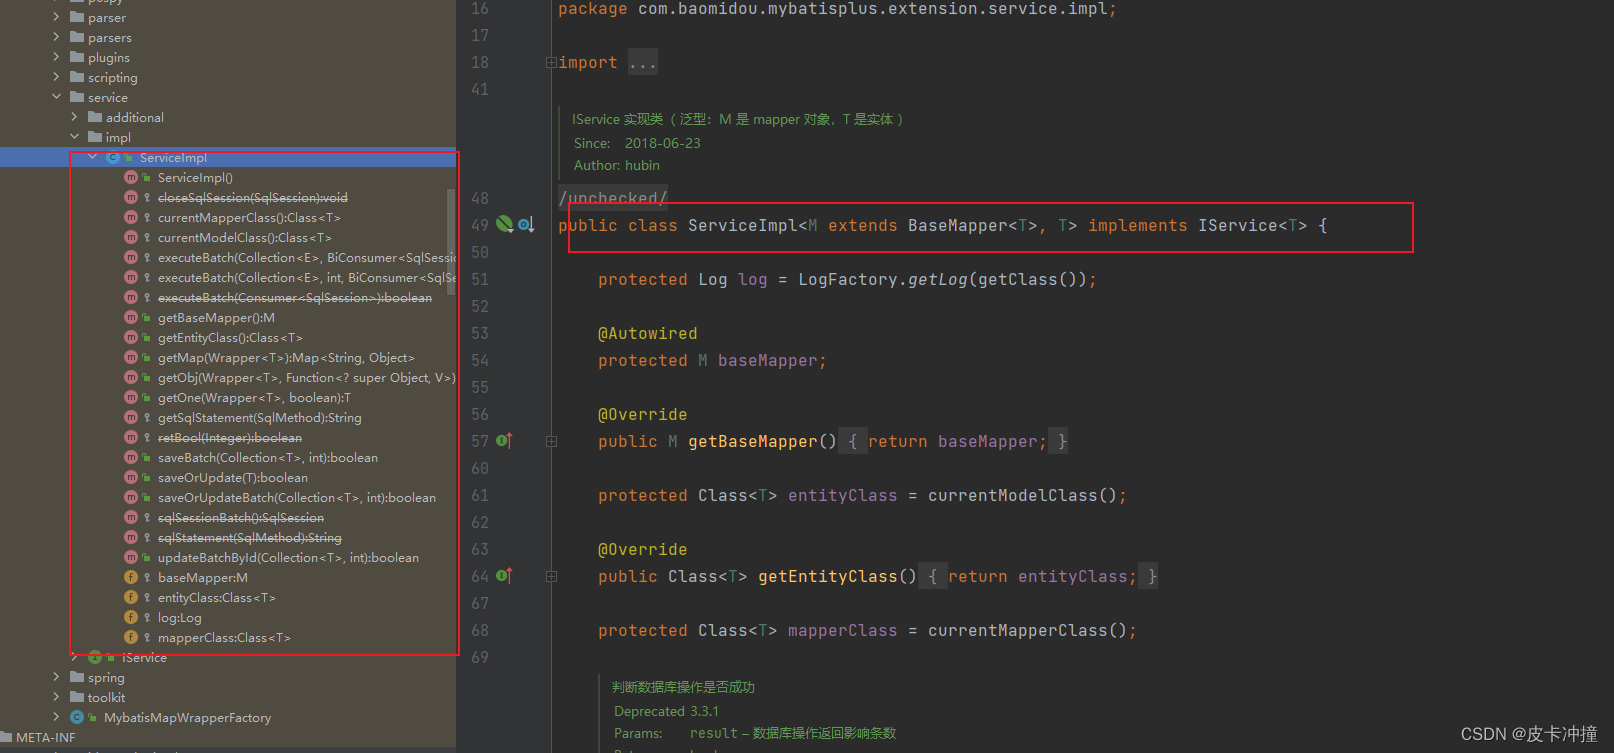1614x753 pixels.
Task: Click the class icon beside ServiceImpl tree node
Action: [113, 158]
